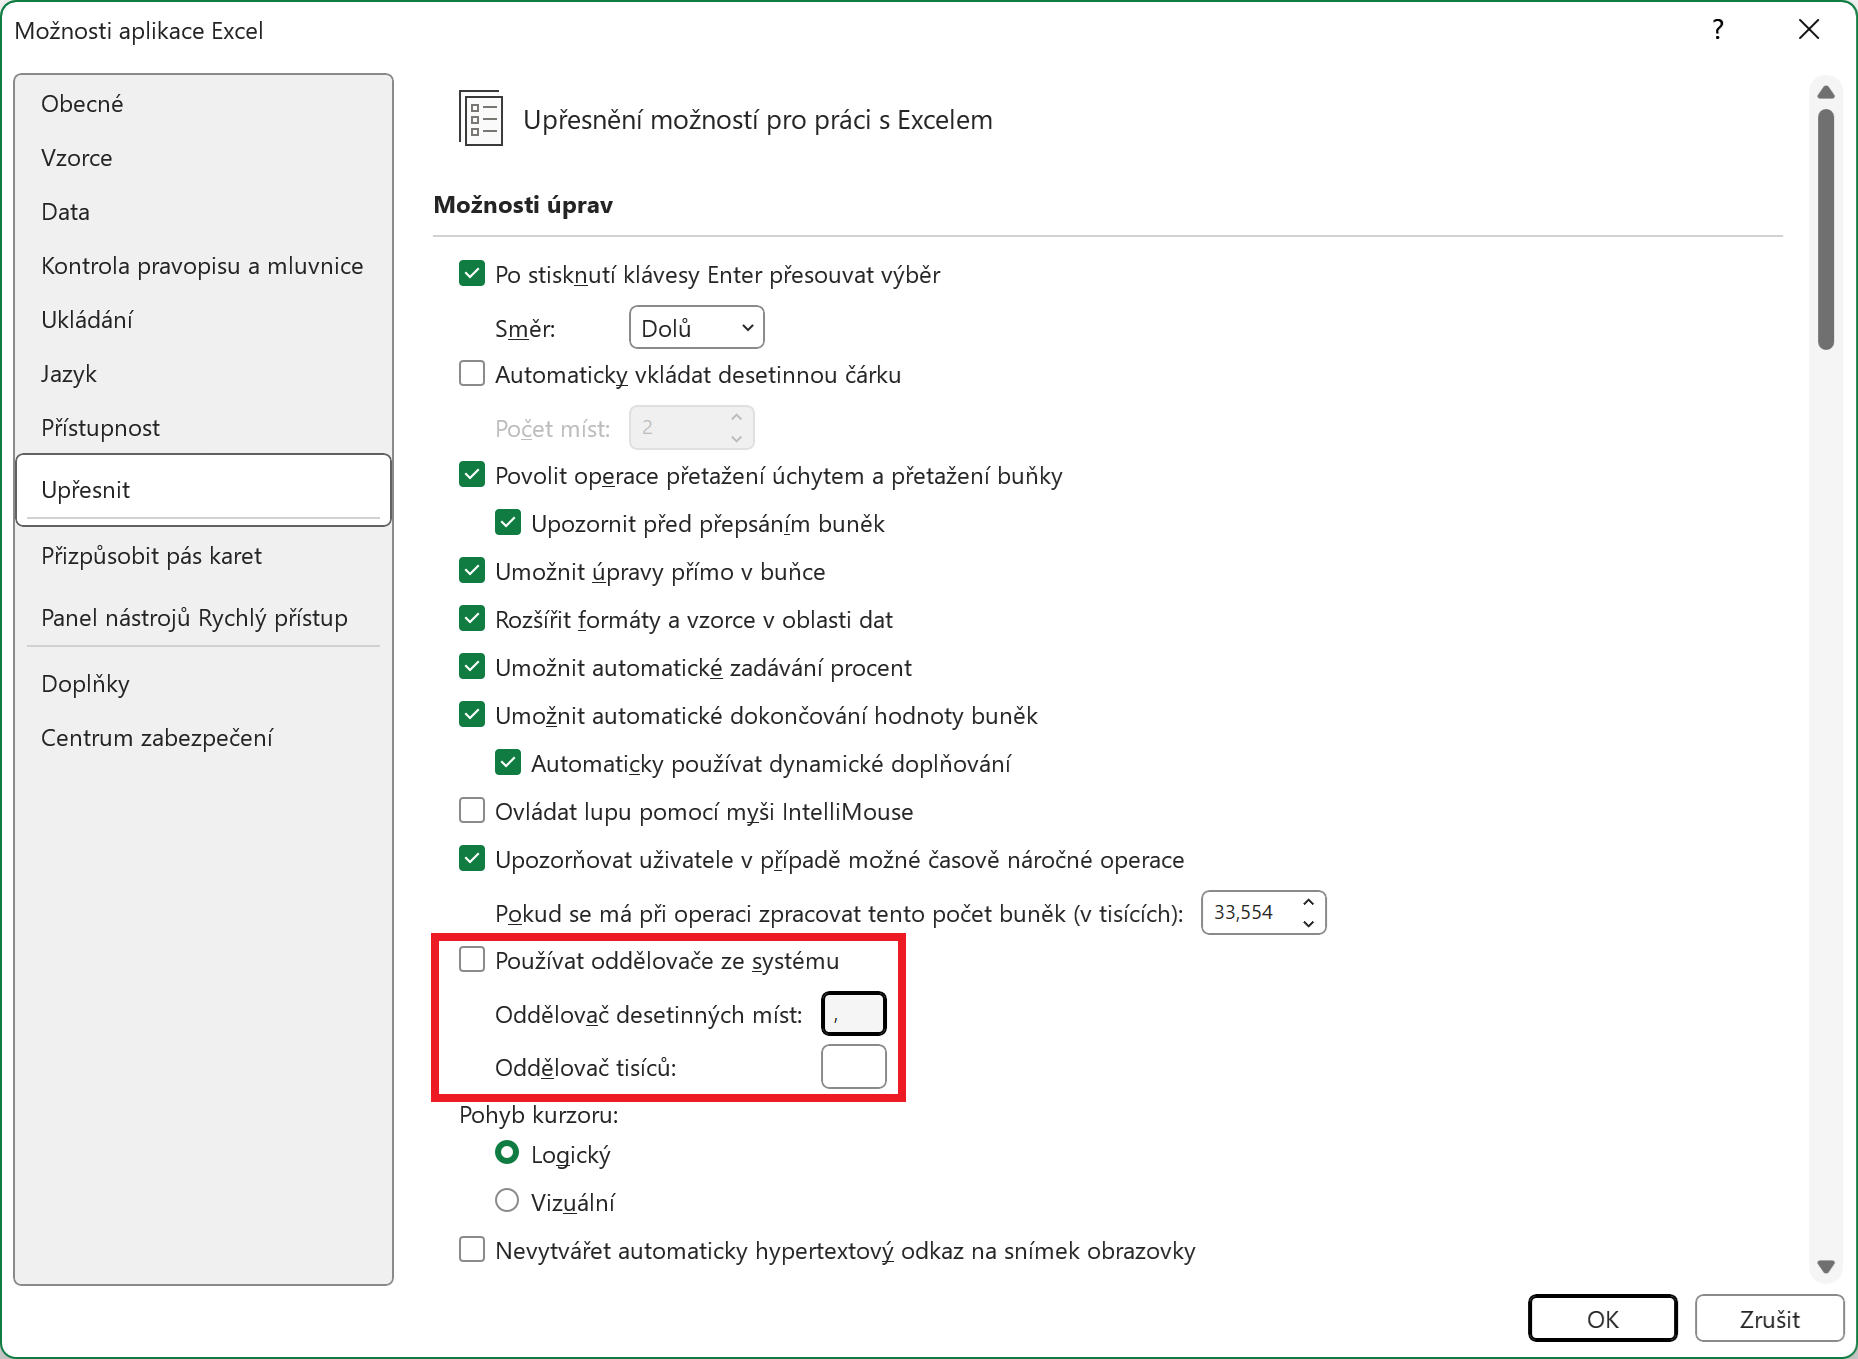Open the Jazyk category
The height and width of the screenshot is (1359, 1858).
pos(204,374)
